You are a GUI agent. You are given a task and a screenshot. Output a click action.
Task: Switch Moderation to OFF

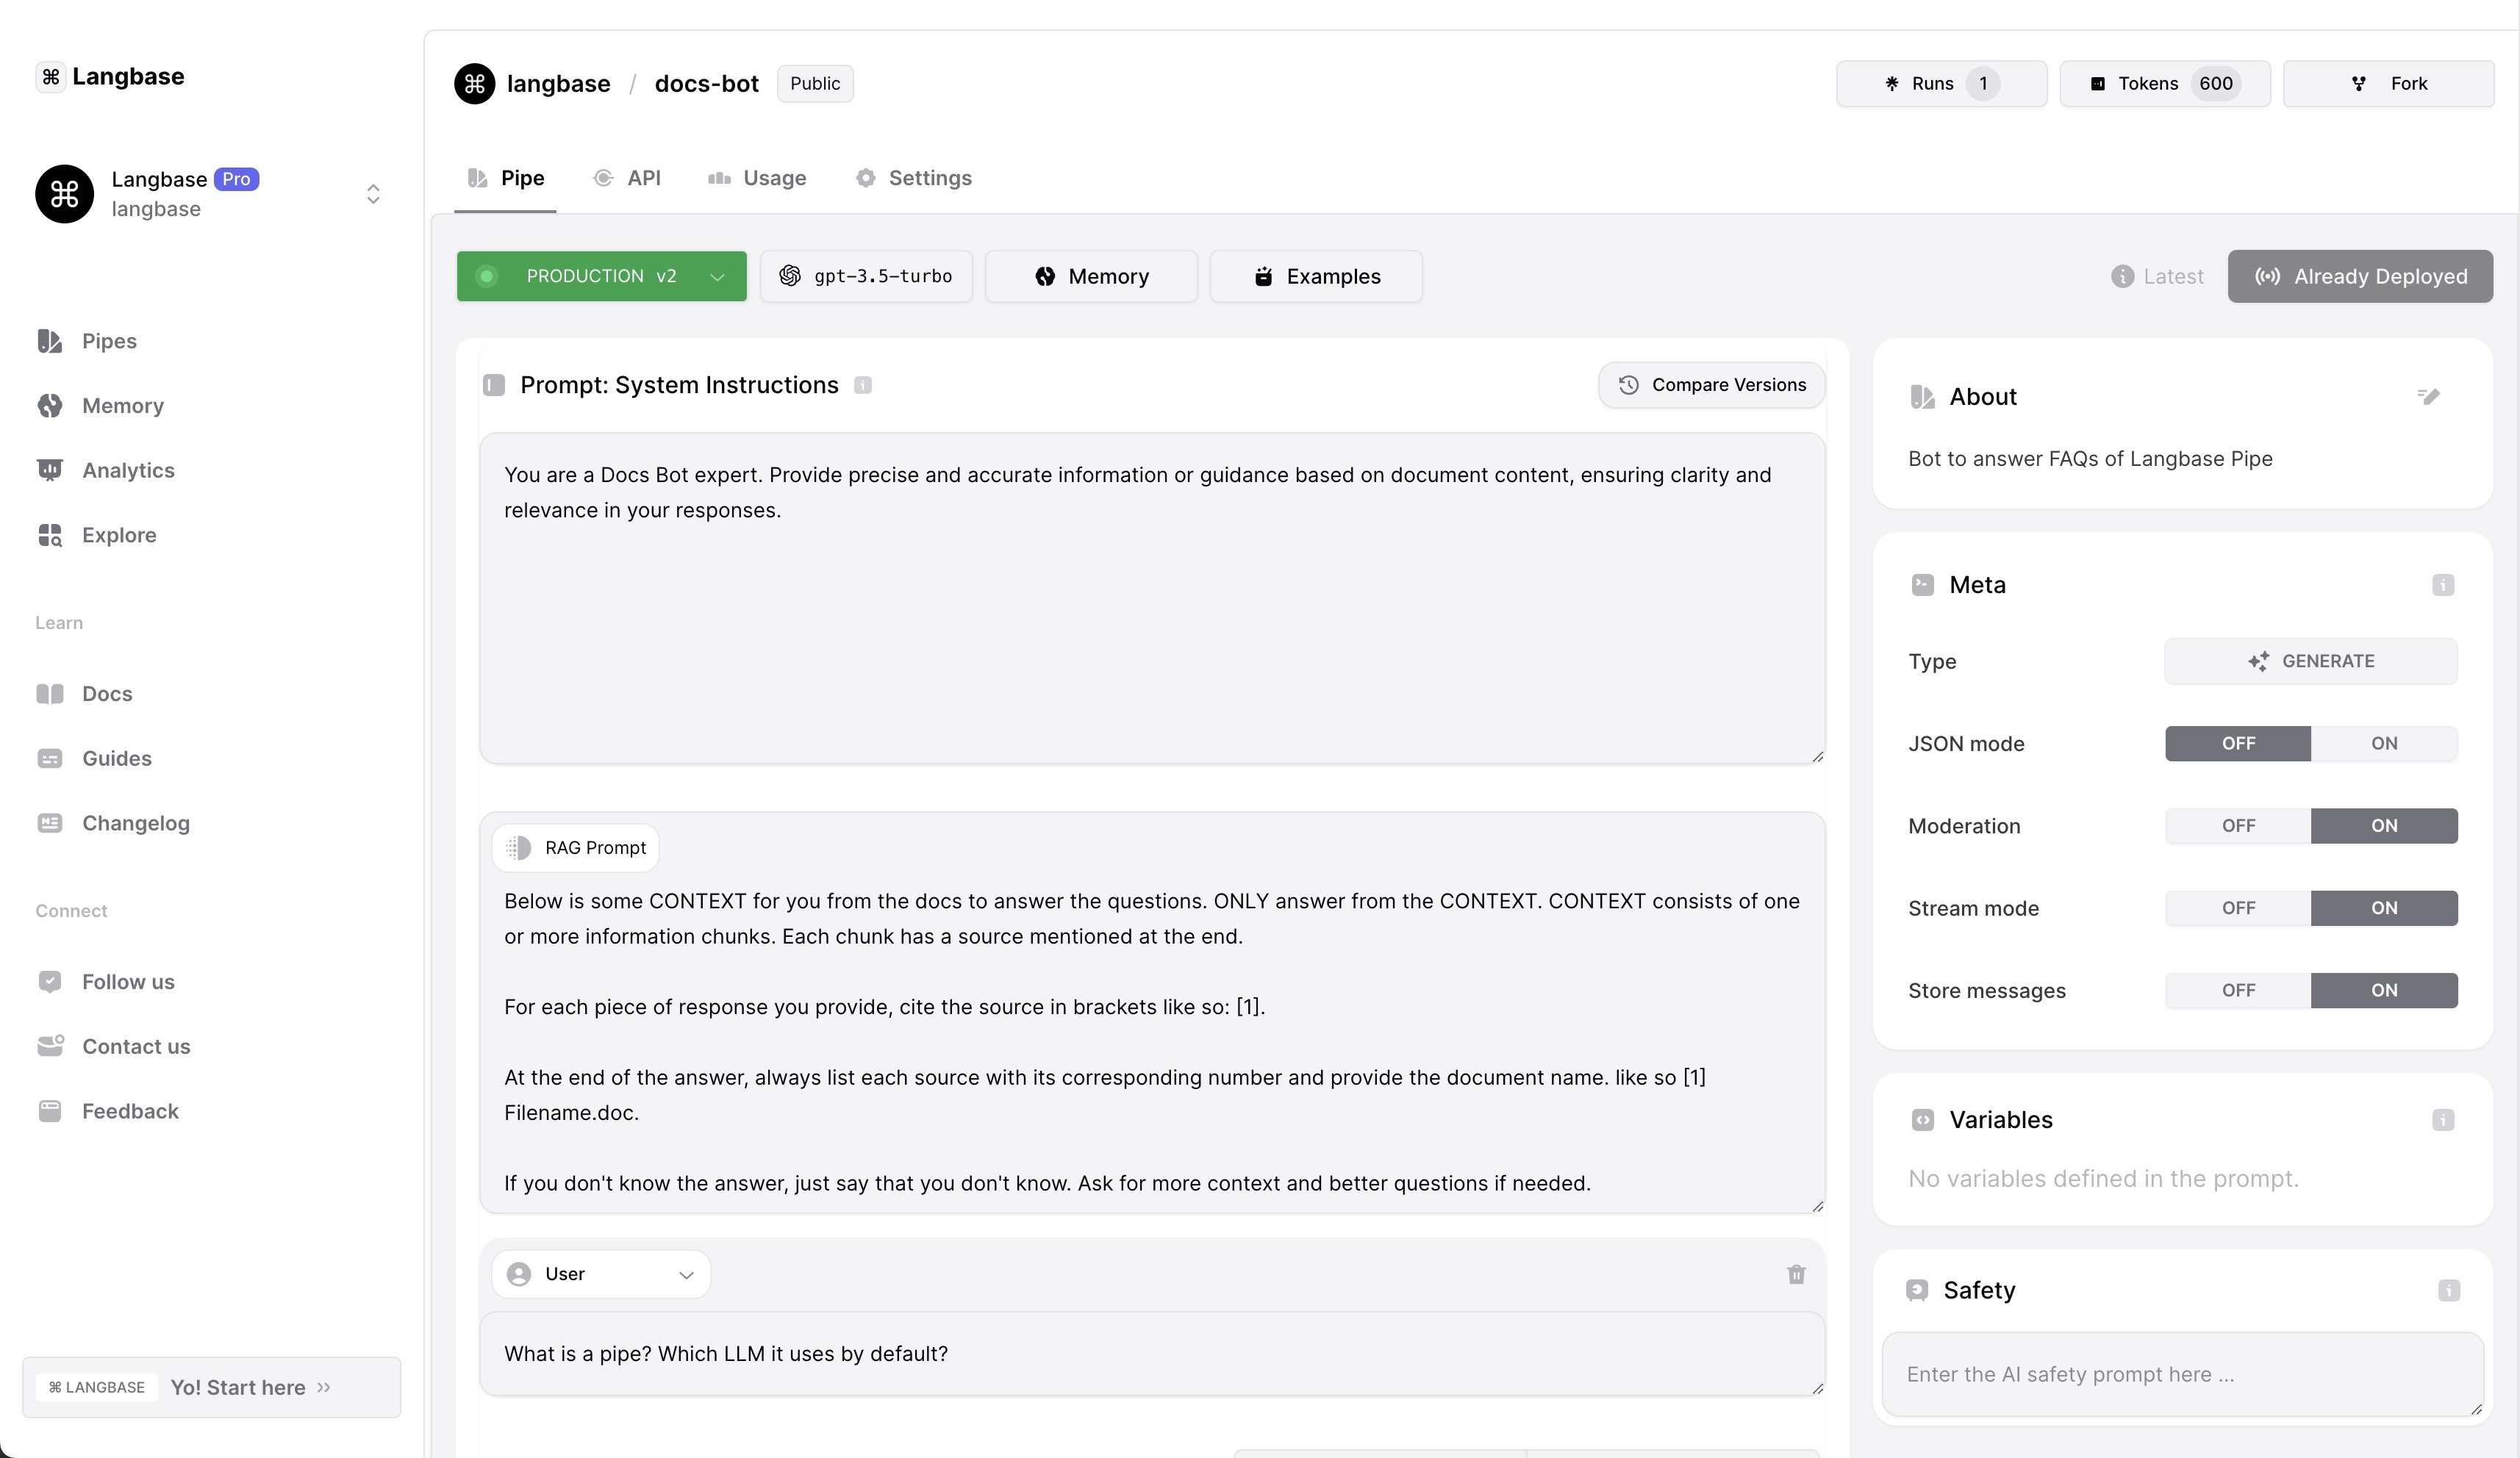[2238, 826]
